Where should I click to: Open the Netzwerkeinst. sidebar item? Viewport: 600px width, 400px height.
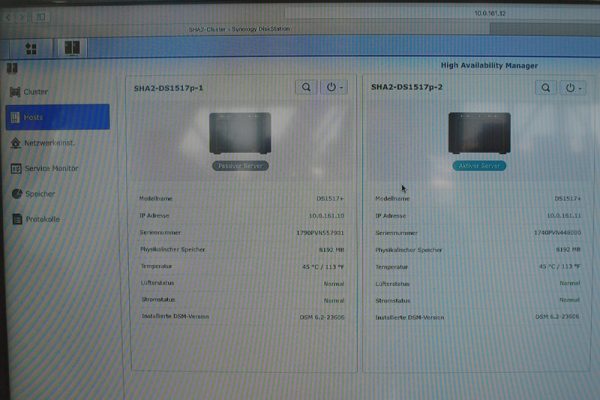click(x=57, y=143)
